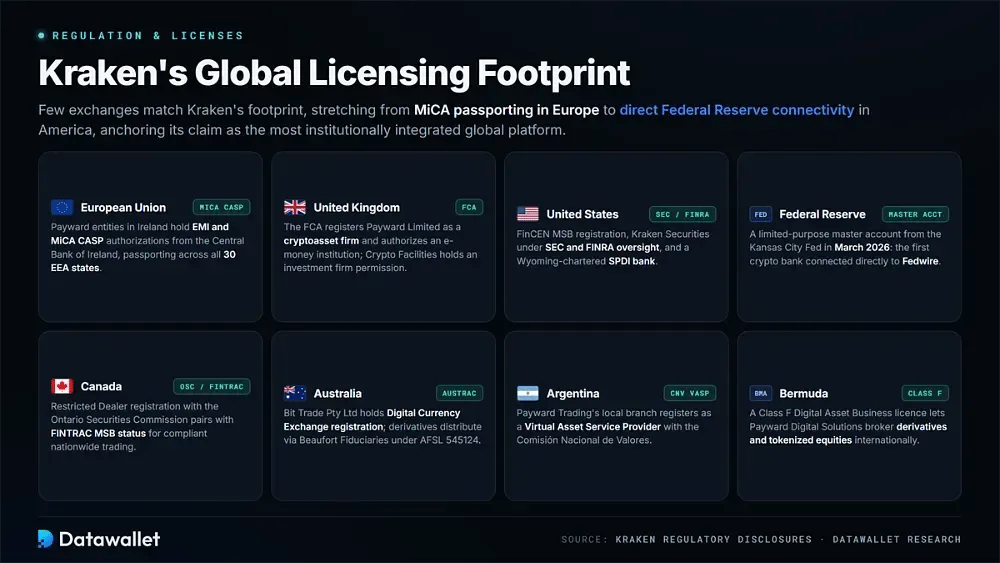1000x563 pixels.
Task: Click the 'REGULATION & LICENSES' label
Action: pyautogui.click(x=147, y=36)
